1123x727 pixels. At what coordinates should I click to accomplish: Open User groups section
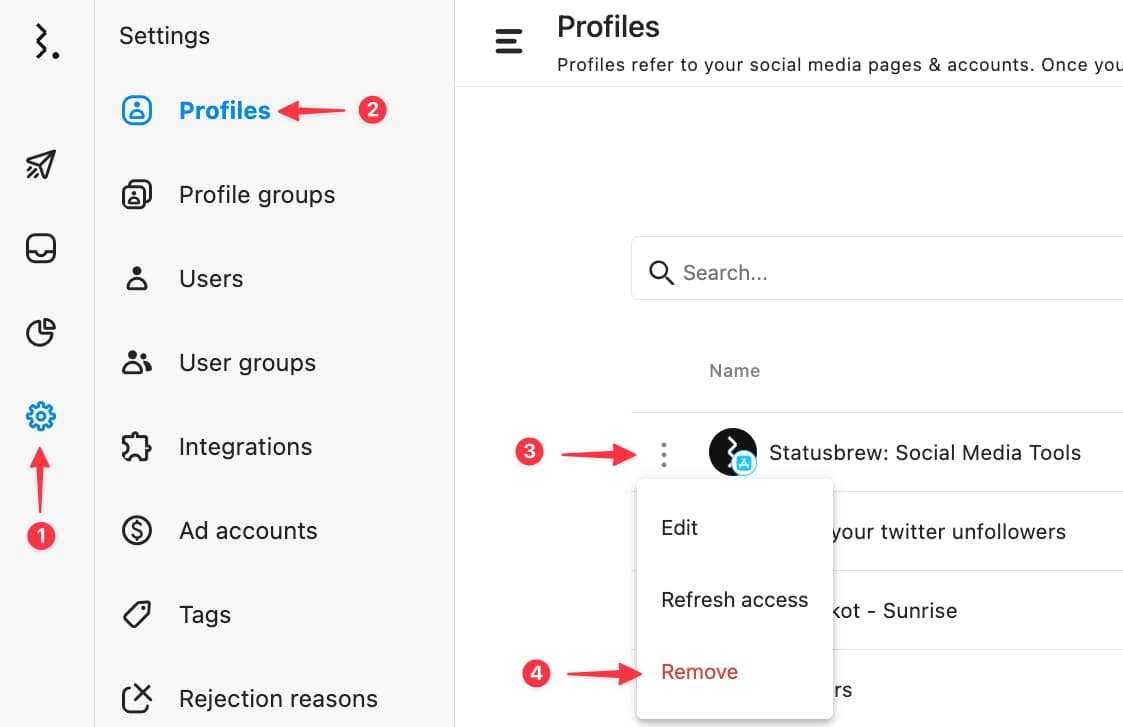point(247,363)
